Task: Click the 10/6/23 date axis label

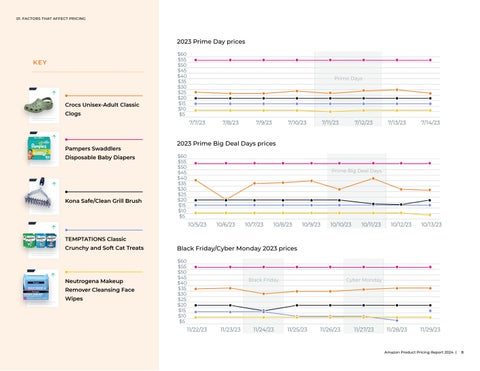Action: (226, 225)
